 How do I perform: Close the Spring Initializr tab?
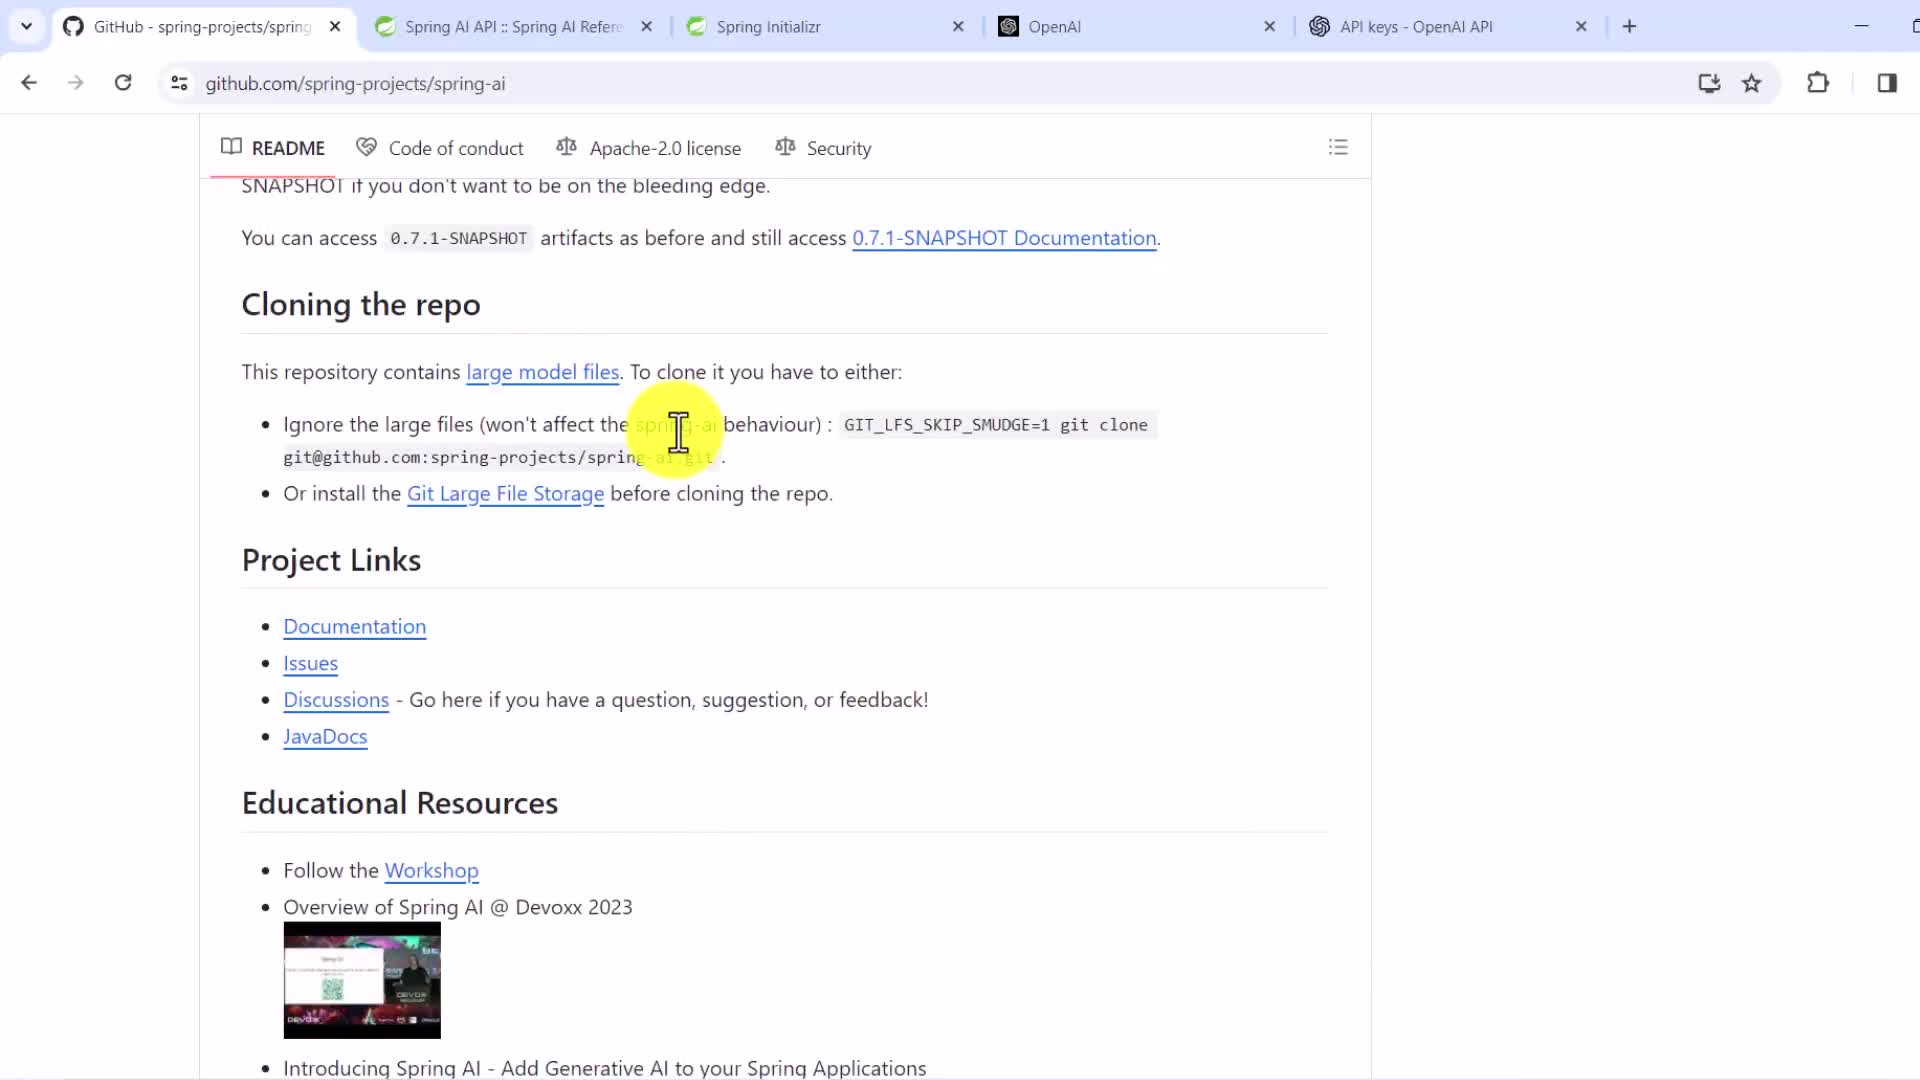[x=958, y=27]
